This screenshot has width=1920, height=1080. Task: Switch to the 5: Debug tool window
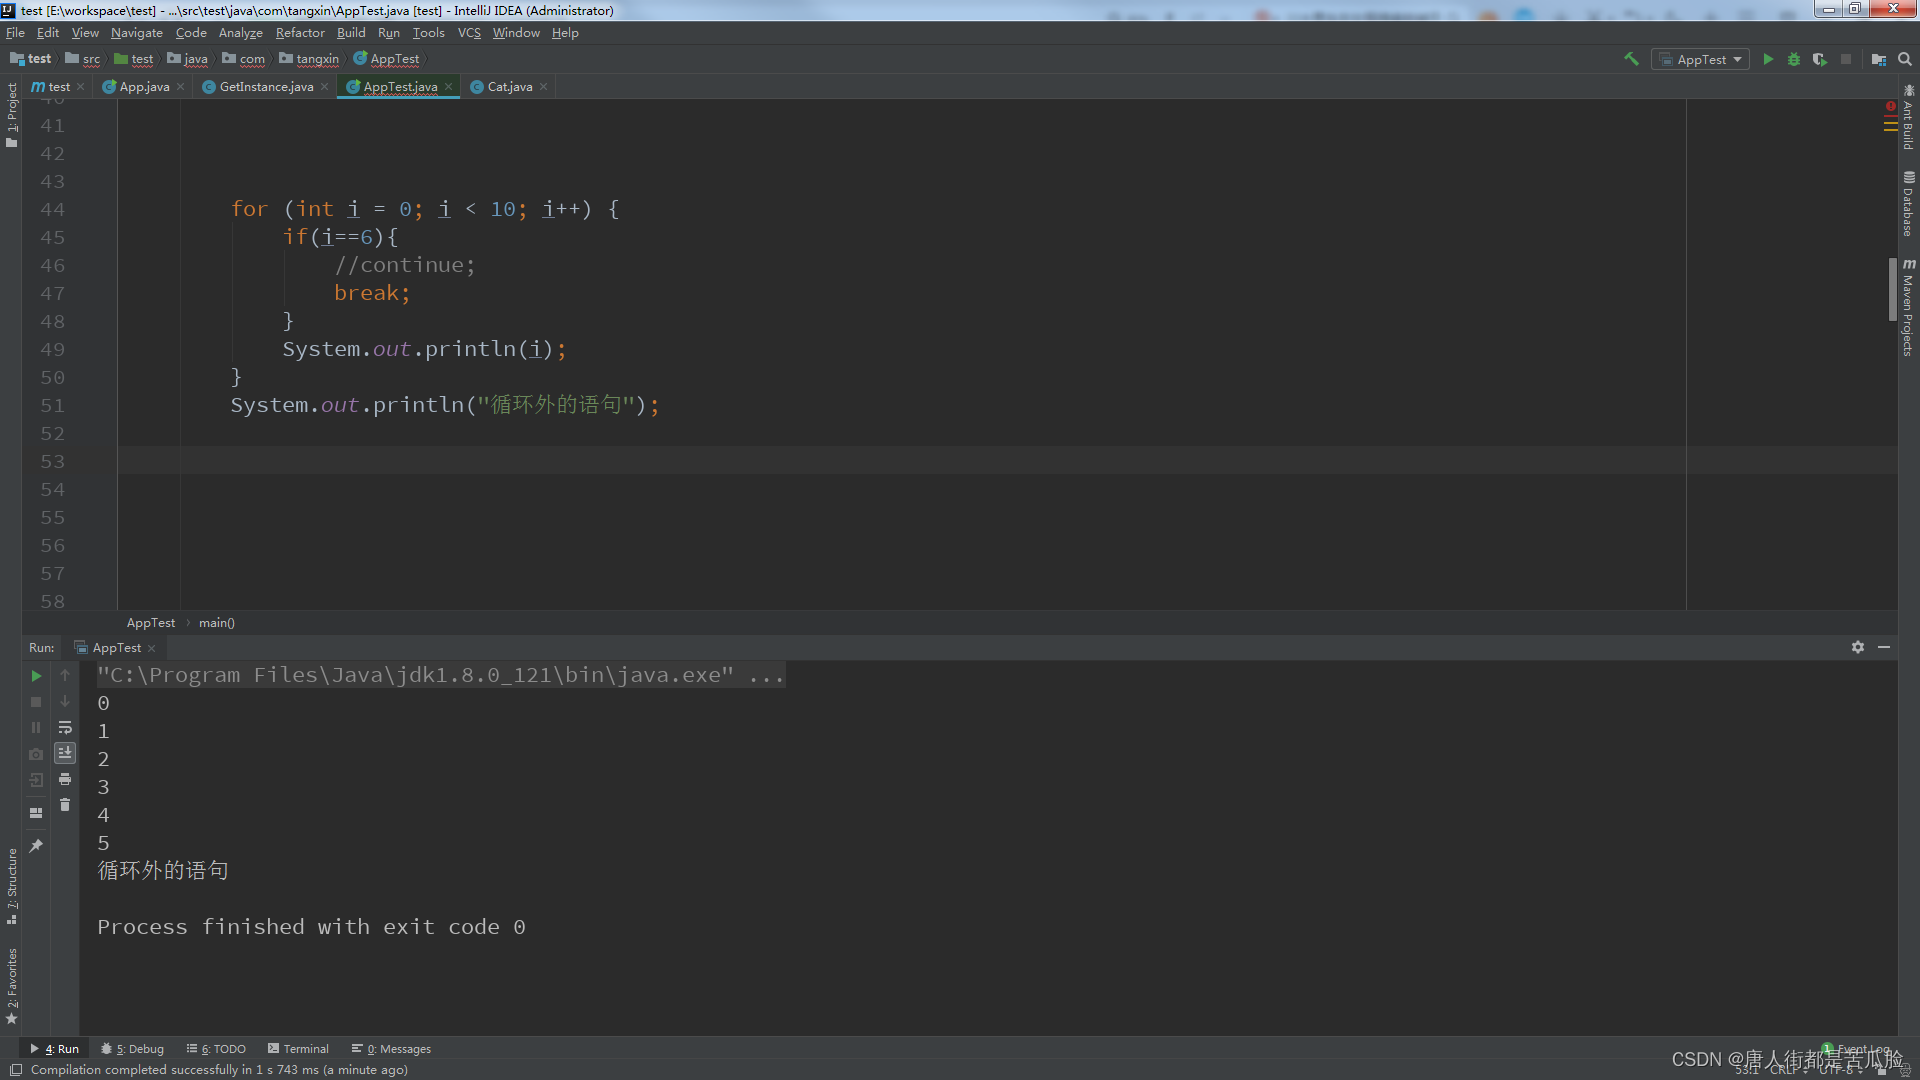[x=133, y=1049]
